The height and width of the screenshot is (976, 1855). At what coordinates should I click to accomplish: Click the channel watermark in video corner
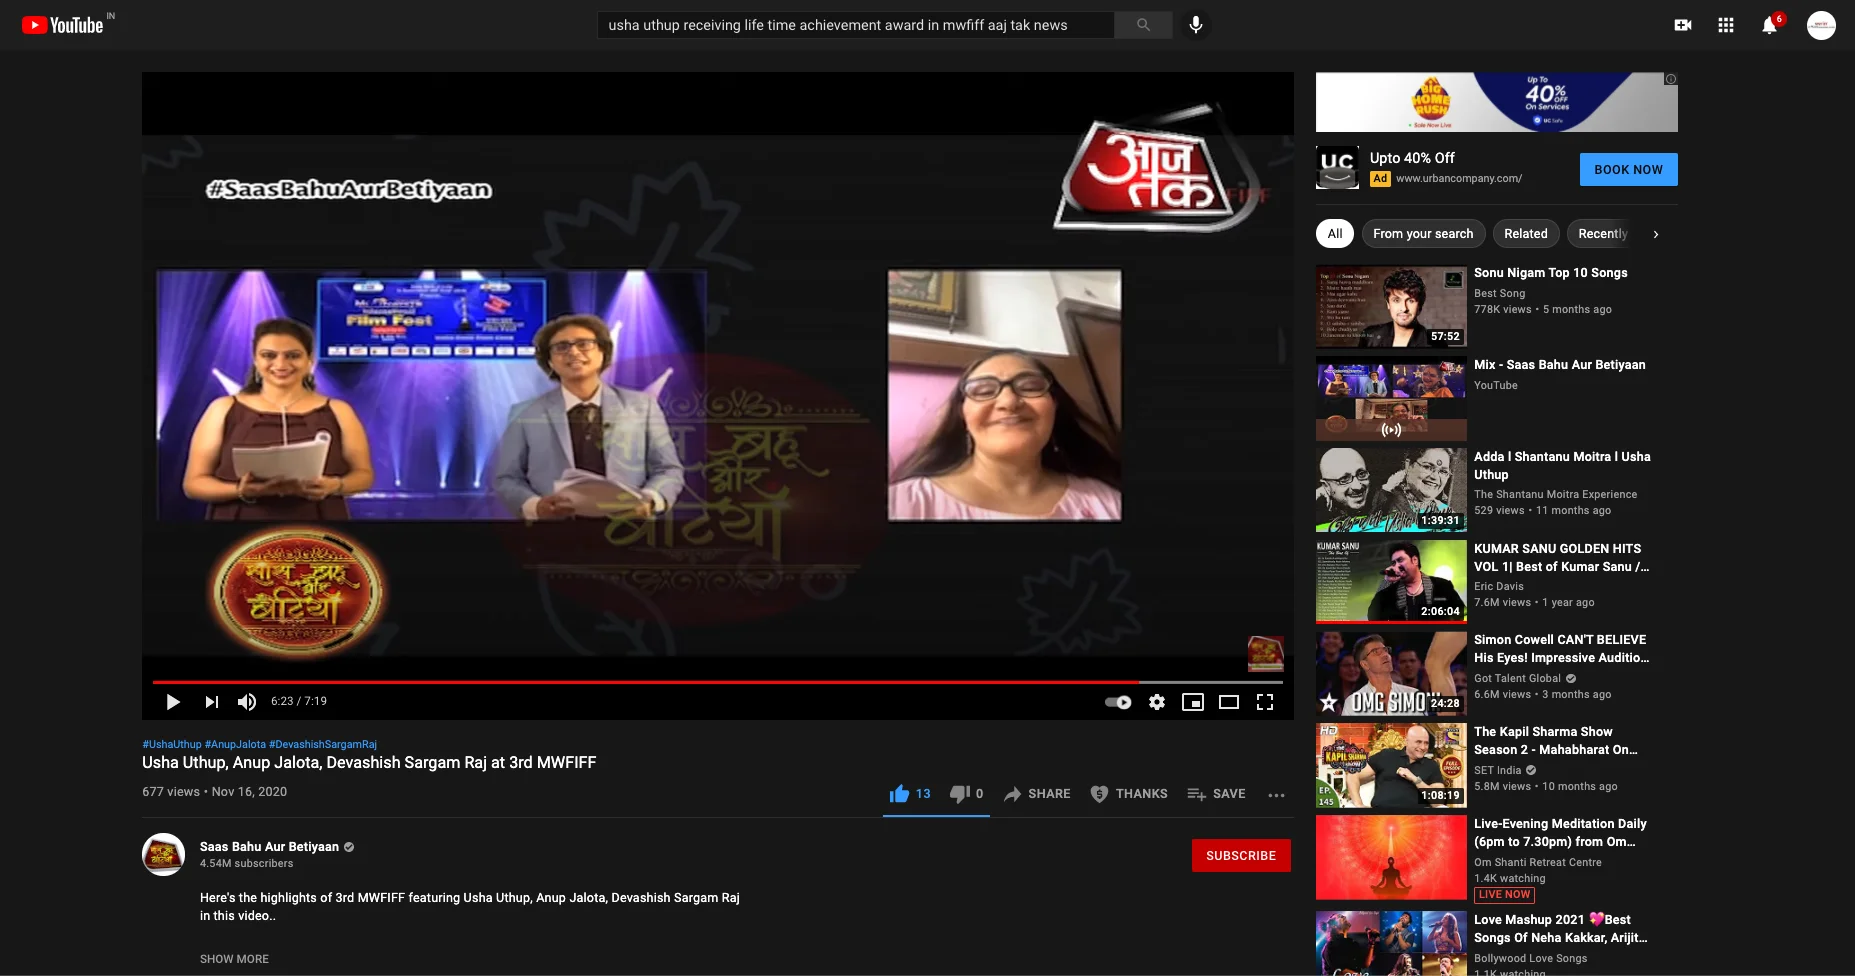click(1265, 654)
